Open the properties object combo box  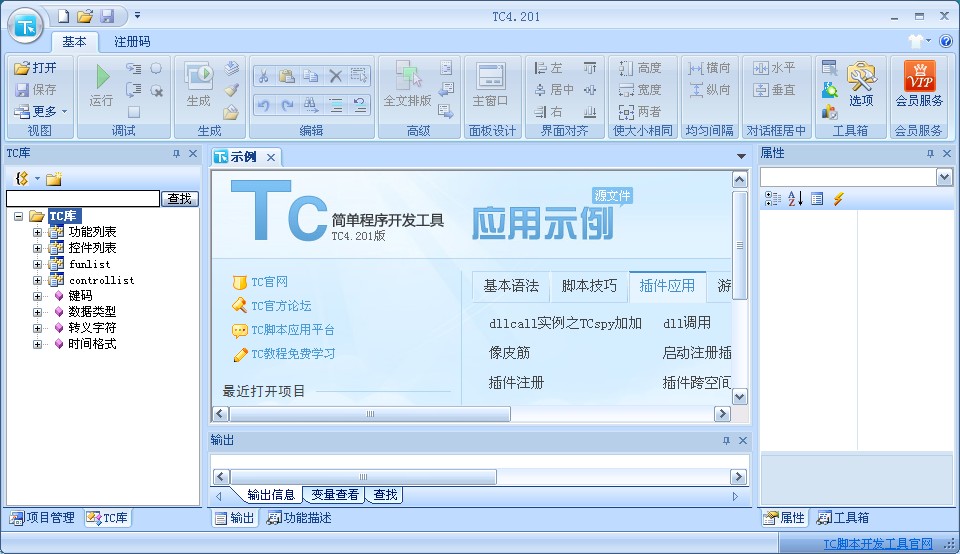(x=944, y=178)
